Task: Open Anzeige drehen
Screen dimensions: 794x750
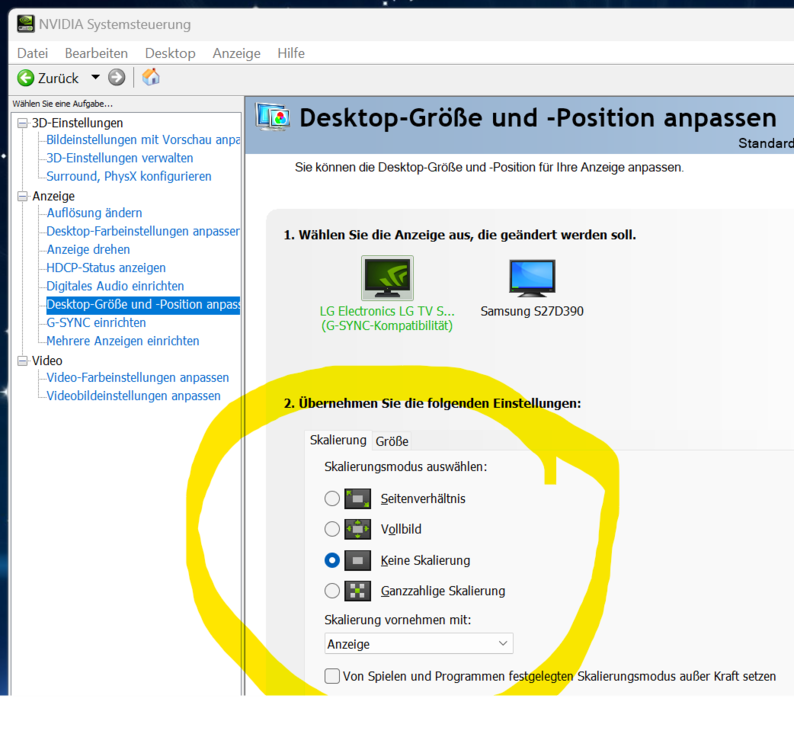Action: pyautogui.click(x=88, y=249)
